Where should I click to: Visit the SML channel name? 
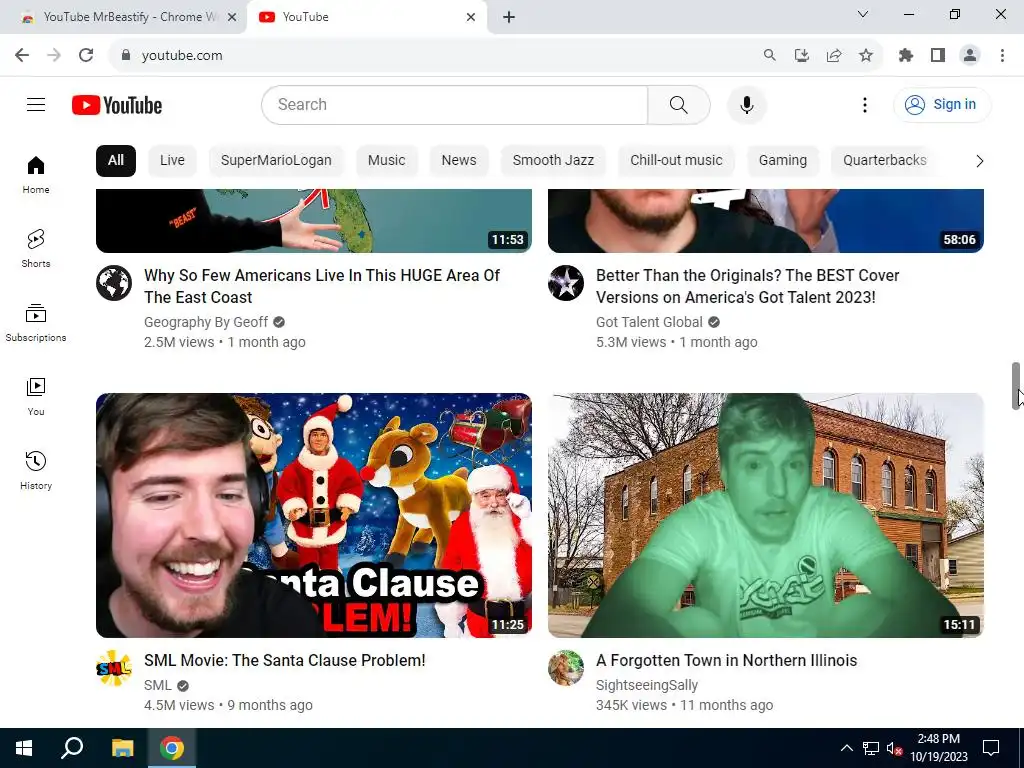[x=157, y=685]
